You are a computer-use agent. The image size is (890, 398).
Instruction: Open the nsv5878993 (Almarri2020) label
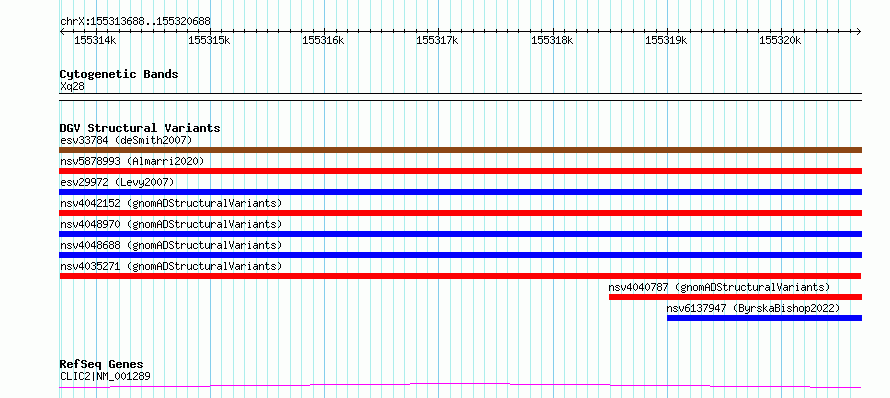click(x=132, y=161)
